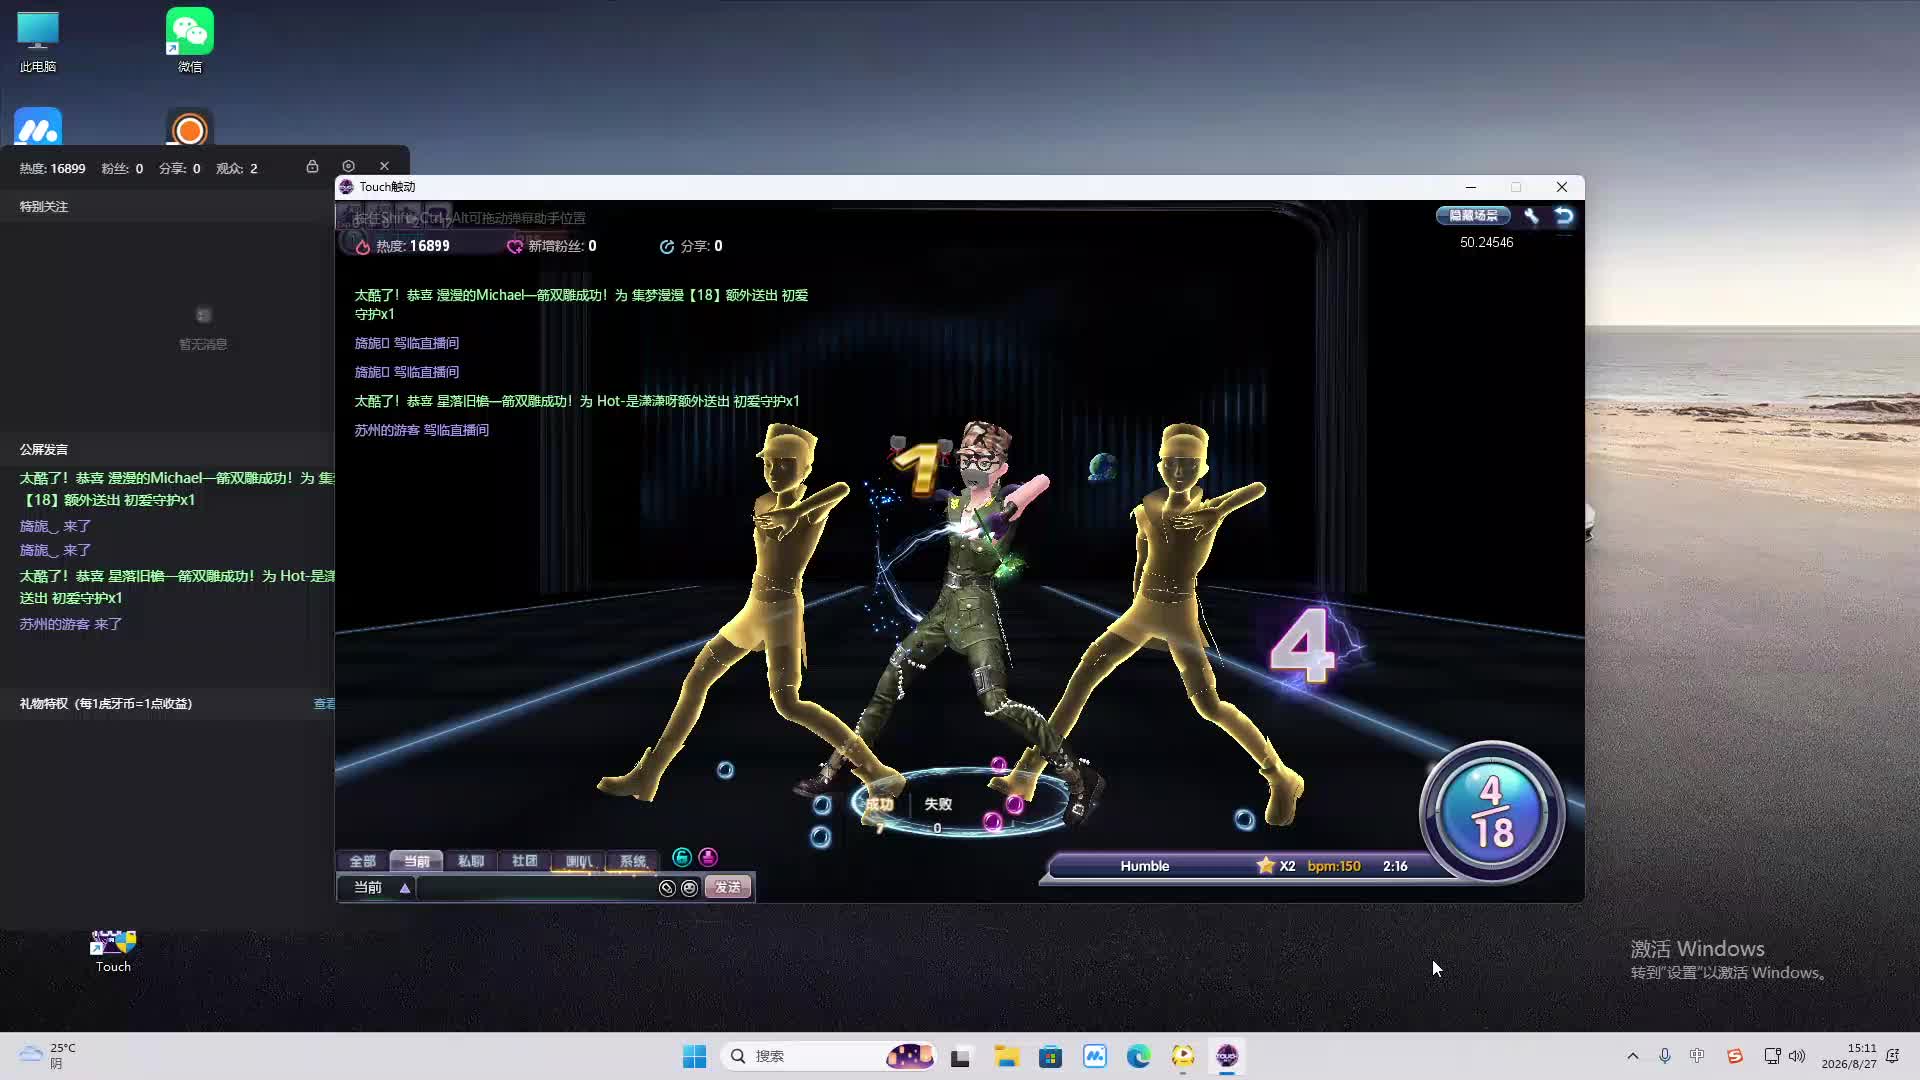Click the 成功 success label
The image size is (1920, 1080).
[879, 804]
